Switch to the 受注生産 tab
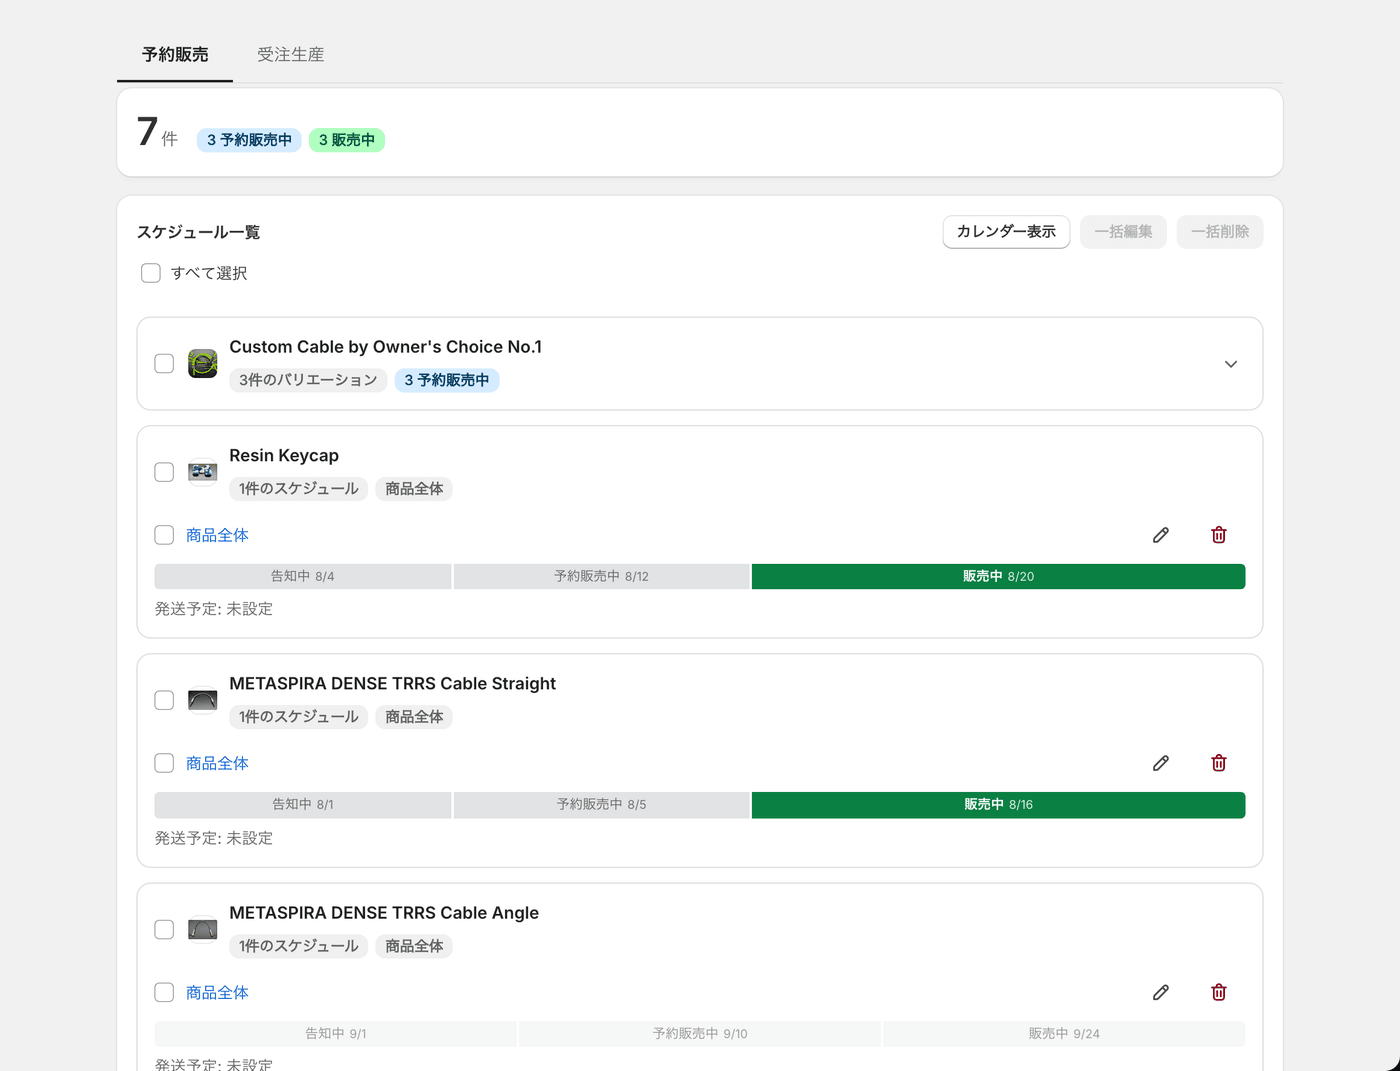 tap(291, 55)
